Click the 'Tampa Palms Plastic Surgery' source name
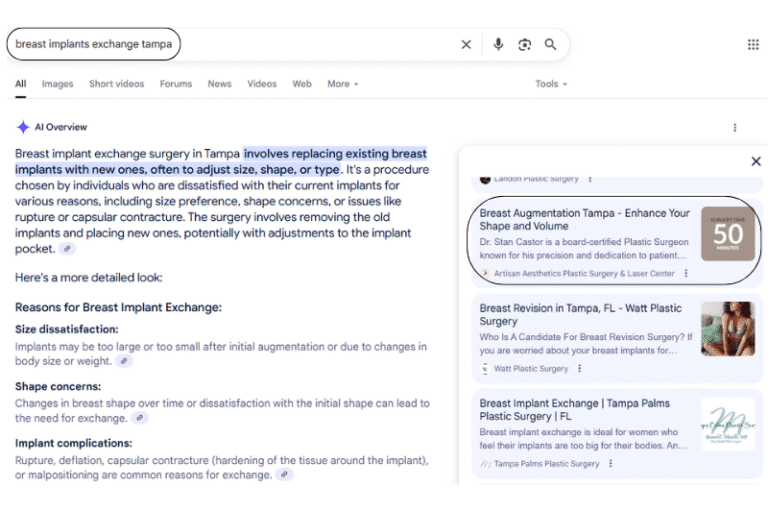 pos(547,463)
